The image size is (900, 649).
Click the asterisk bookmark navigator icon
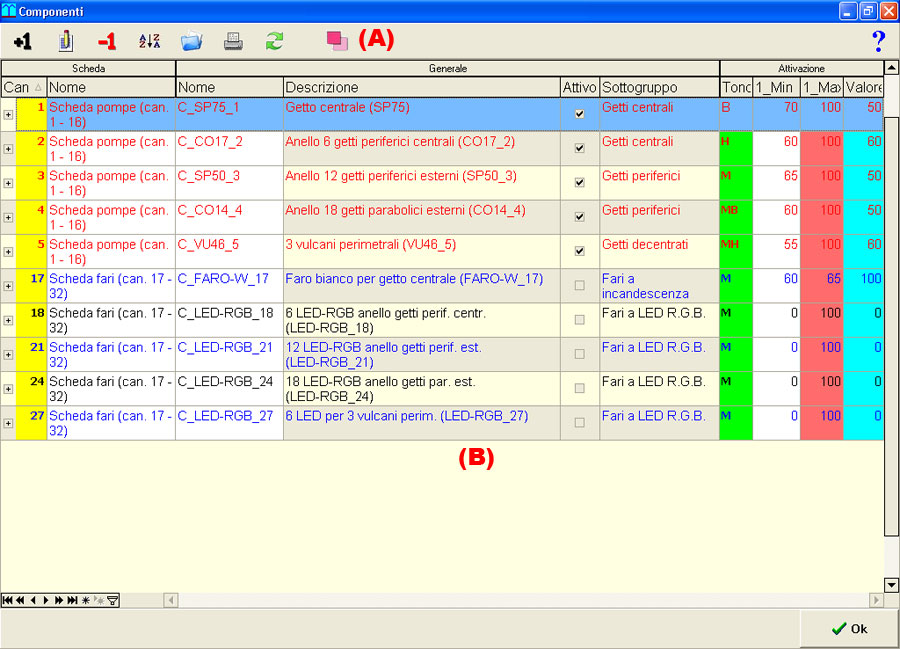(86, 600)
